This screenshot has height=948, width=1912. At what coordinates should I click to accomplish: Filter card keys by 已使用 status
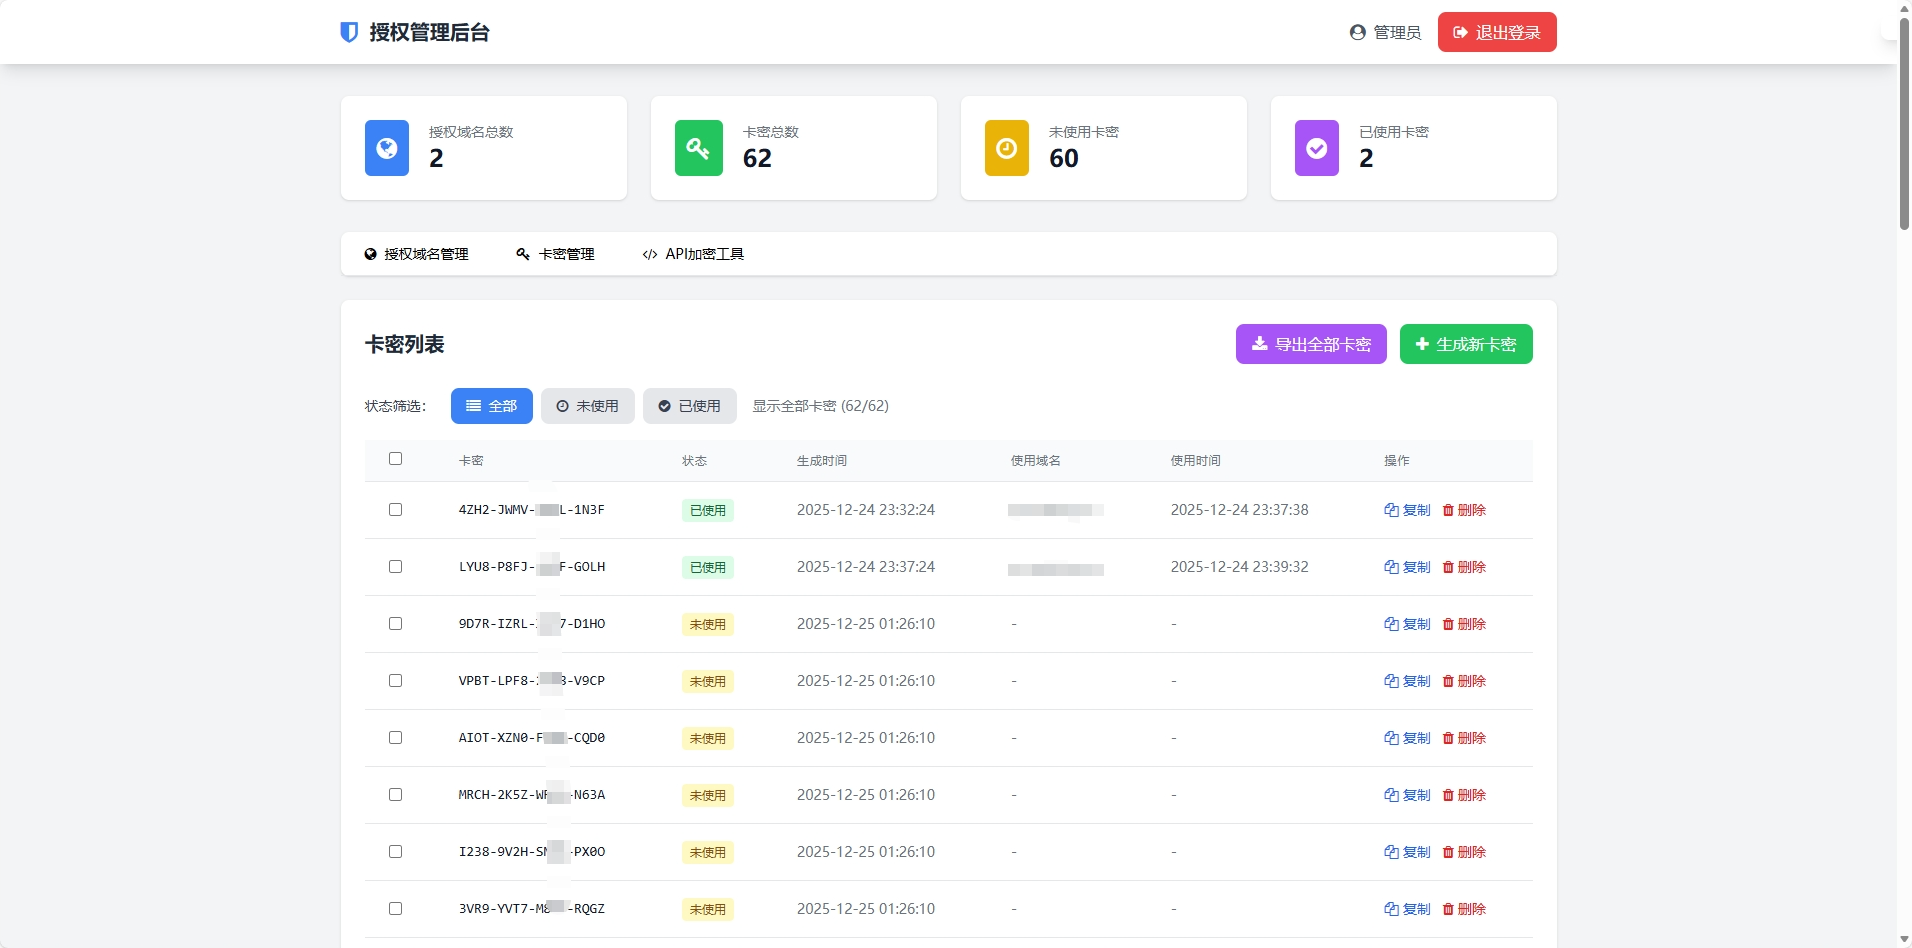[689, 406]
